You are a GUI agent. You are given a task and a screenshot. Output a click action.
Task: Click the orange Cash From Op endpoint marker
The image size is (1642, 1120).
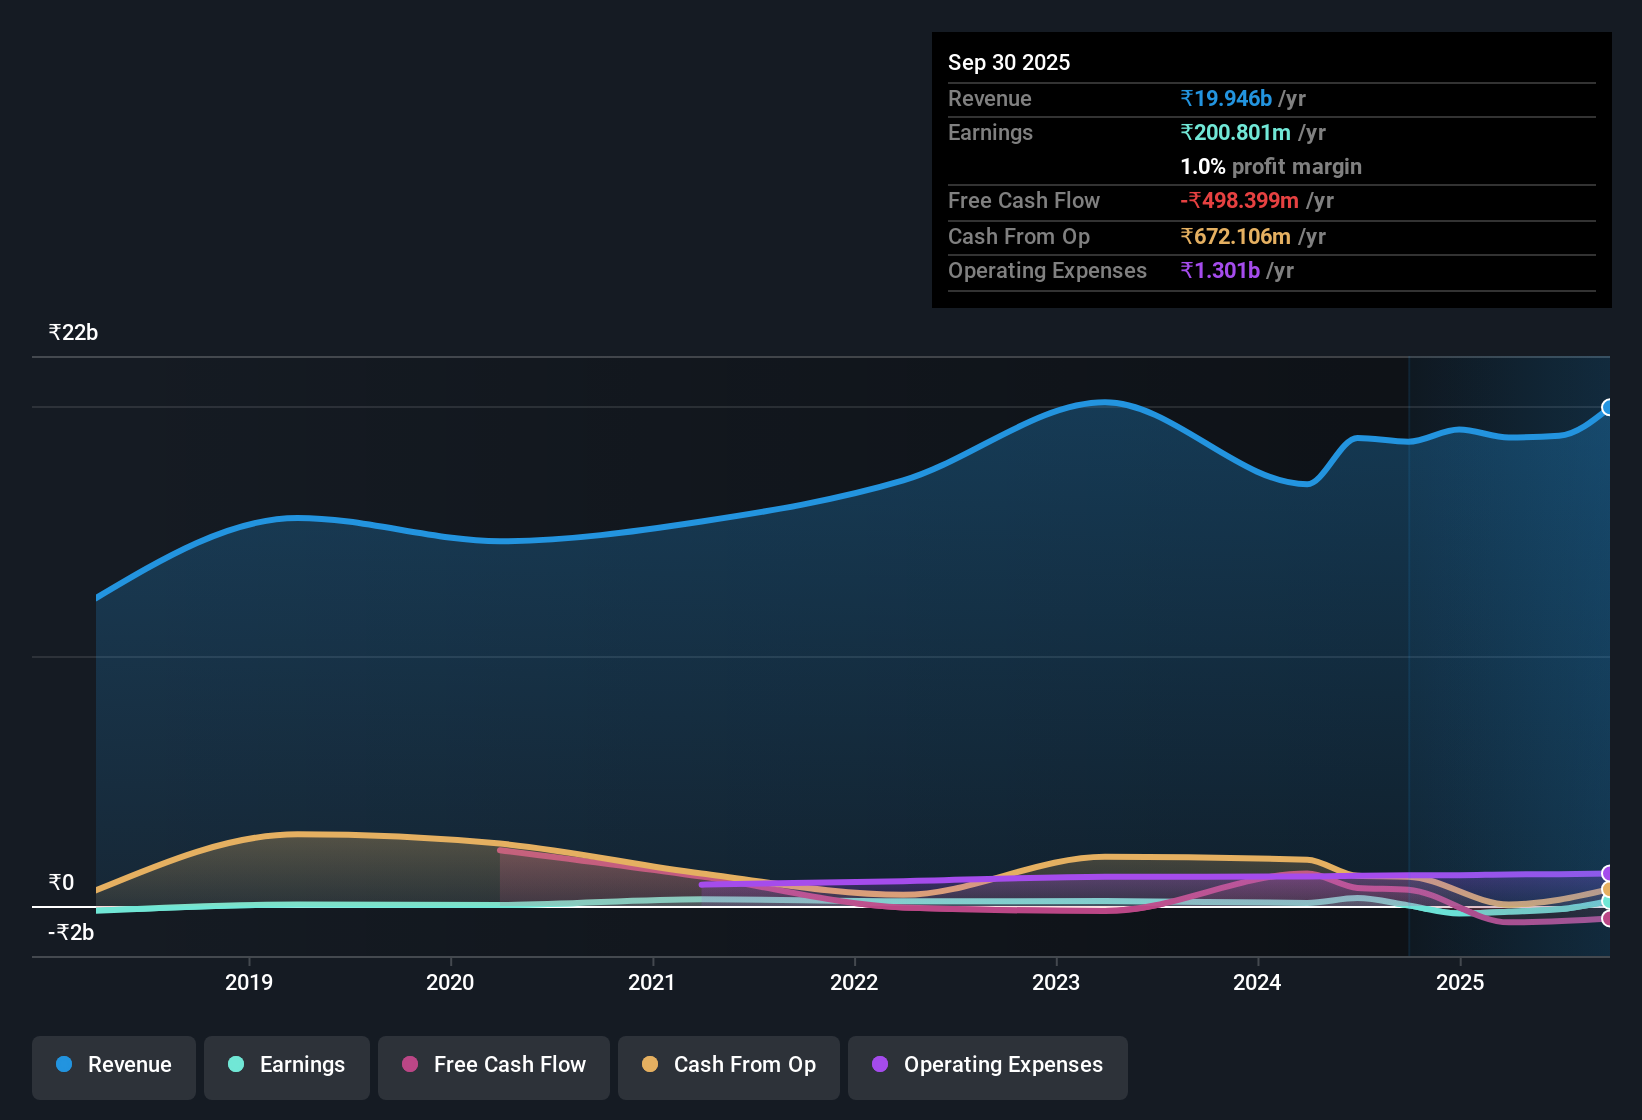click(1609, 888)
